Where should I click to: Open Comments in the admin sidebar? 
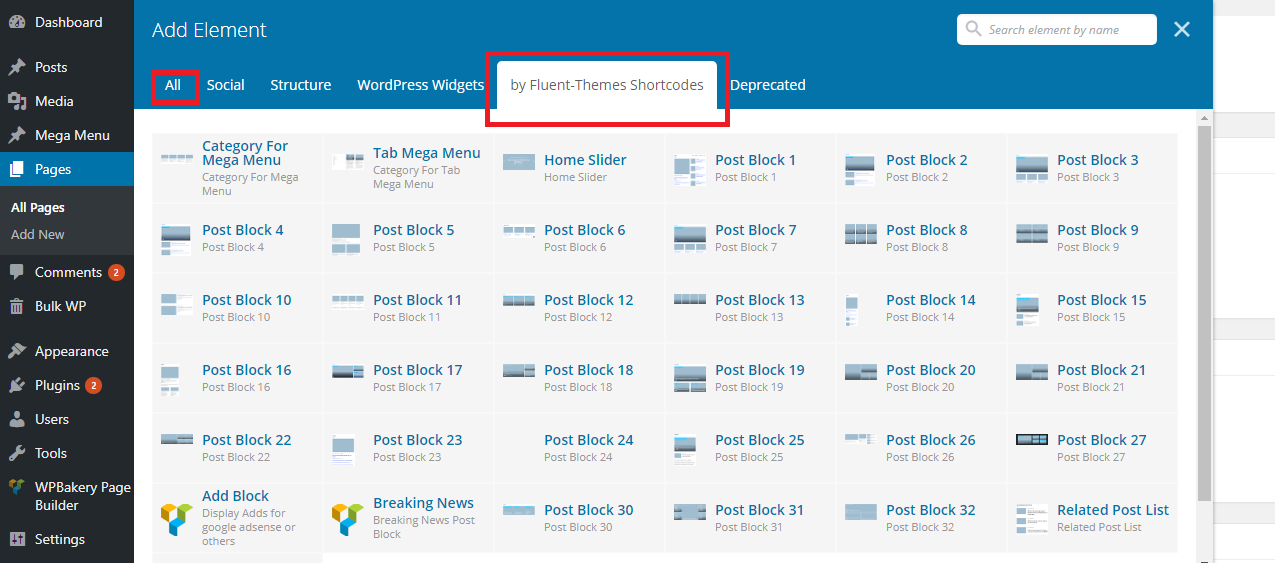(68, 272)
